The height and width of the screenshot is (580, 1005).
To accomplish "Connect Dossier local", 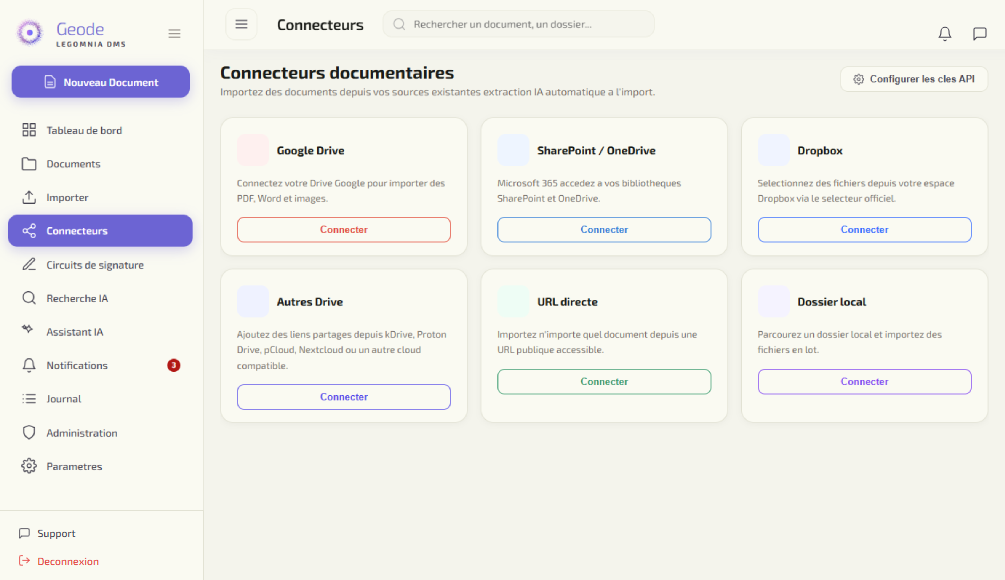I will [x=864, y=381].
